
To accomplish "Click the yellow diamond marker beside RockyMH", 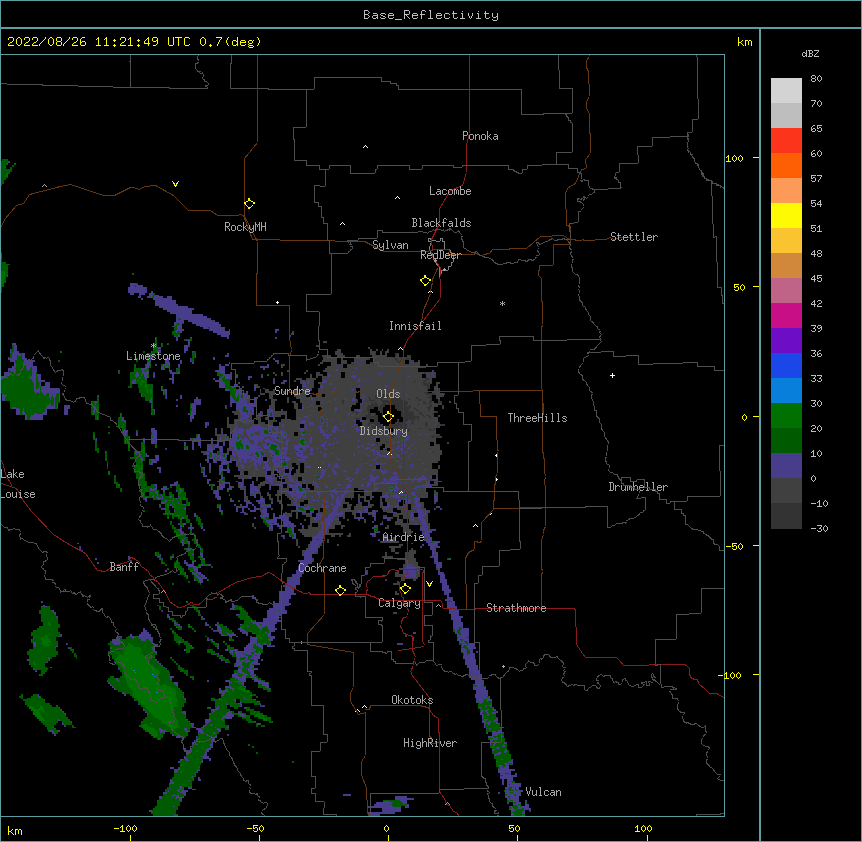I will 249,204.
